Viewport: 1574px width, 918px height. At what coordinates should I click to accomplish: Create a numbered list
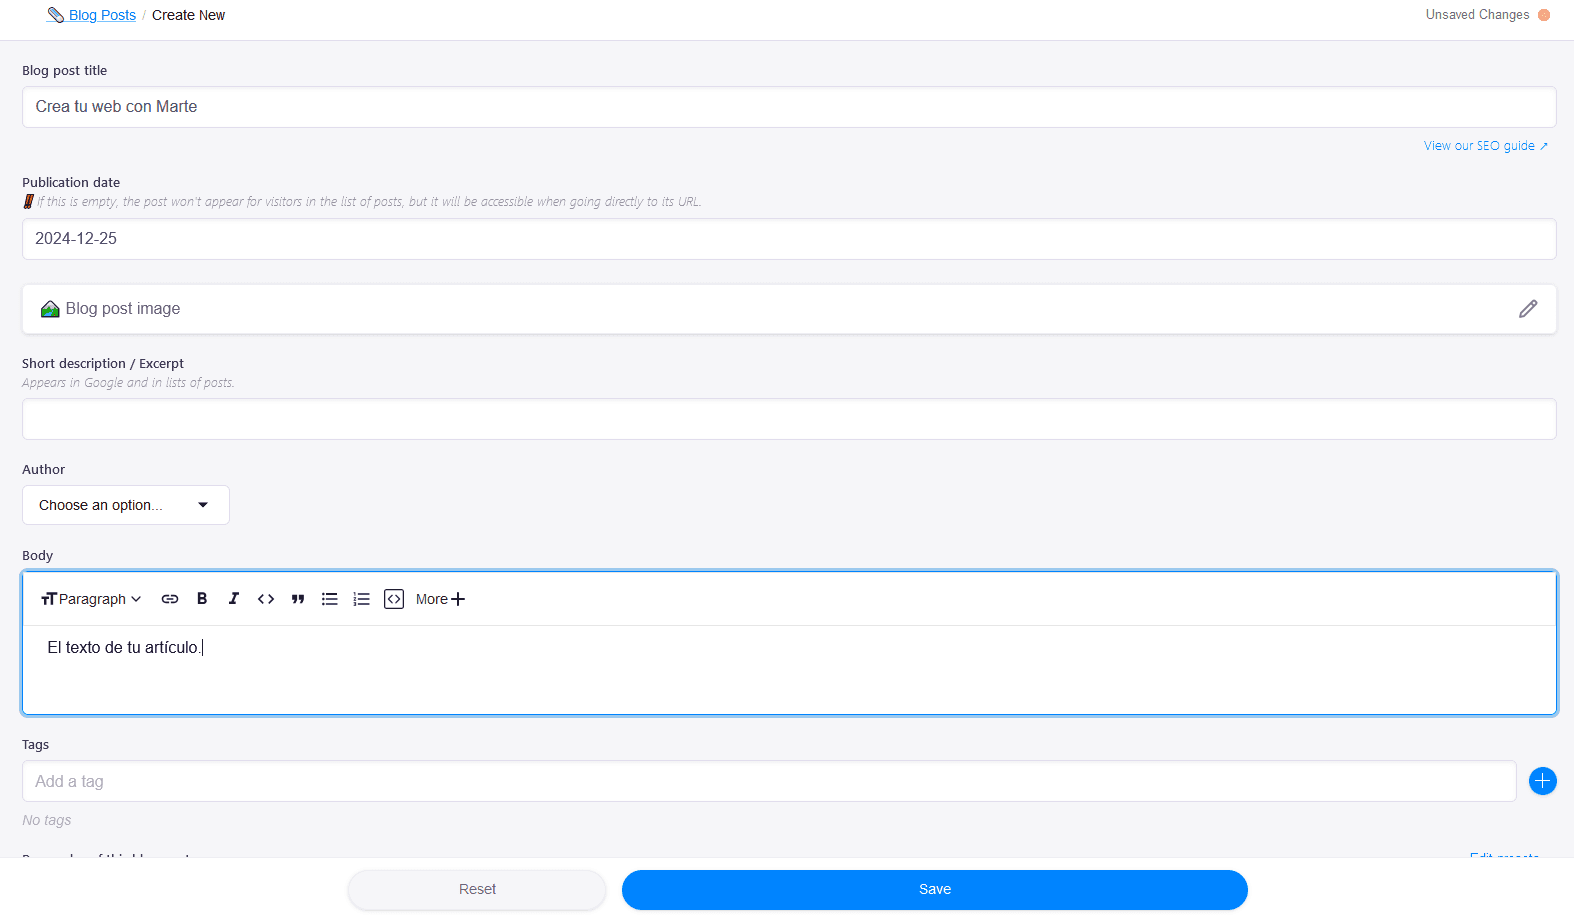[362, 599]
